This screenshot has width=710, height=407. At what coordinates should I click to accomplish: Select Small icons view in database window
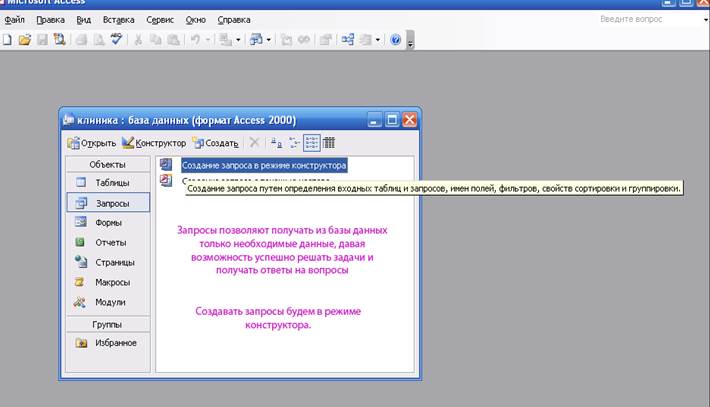294,143
